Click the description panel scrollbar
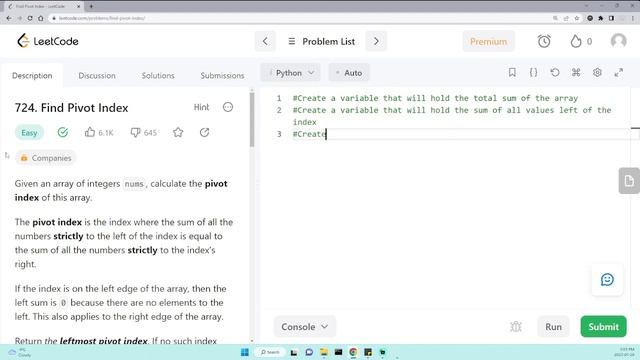This screenshot has height=360, width=640. [252, 120]
